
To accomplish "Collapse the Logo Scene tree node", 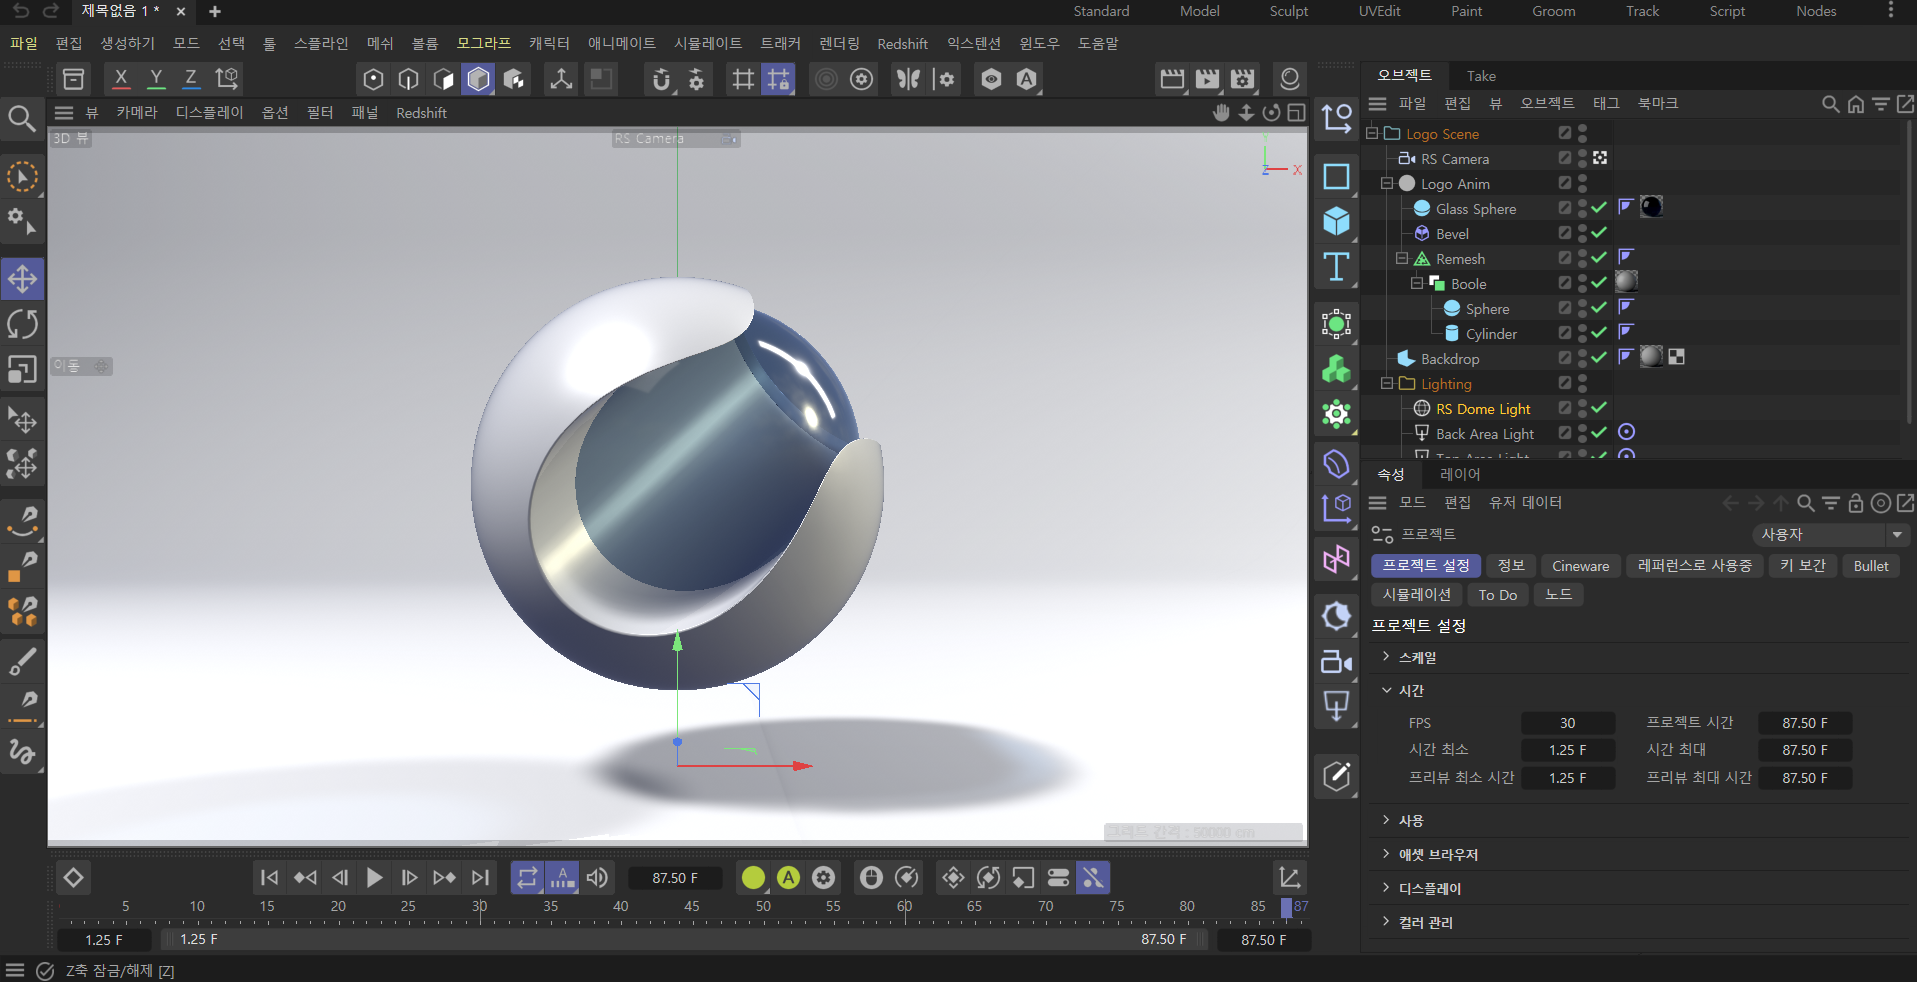I will click(x=1372, y=133).
